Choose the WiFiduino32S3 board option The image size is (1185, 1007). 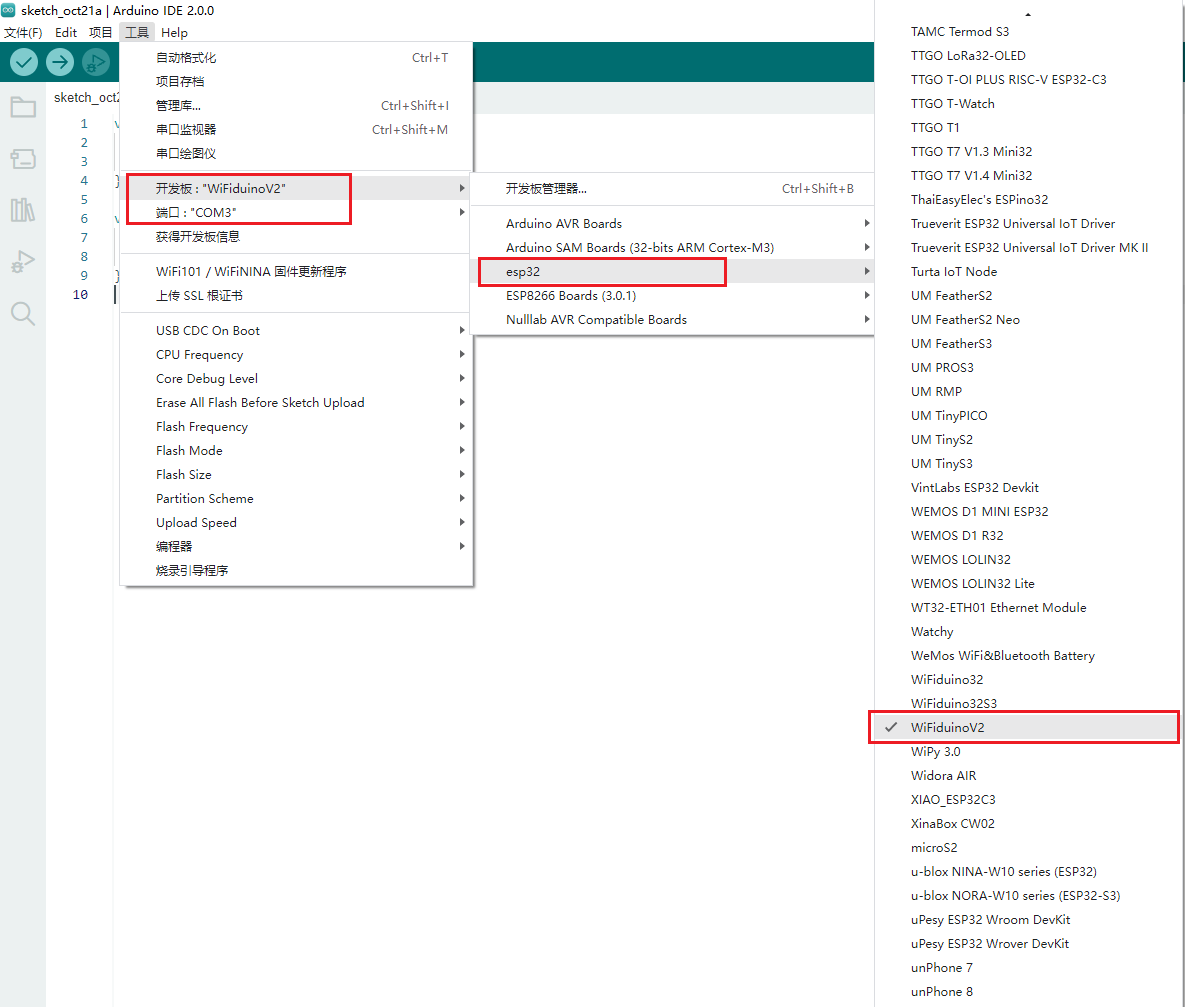click(953, 703)
